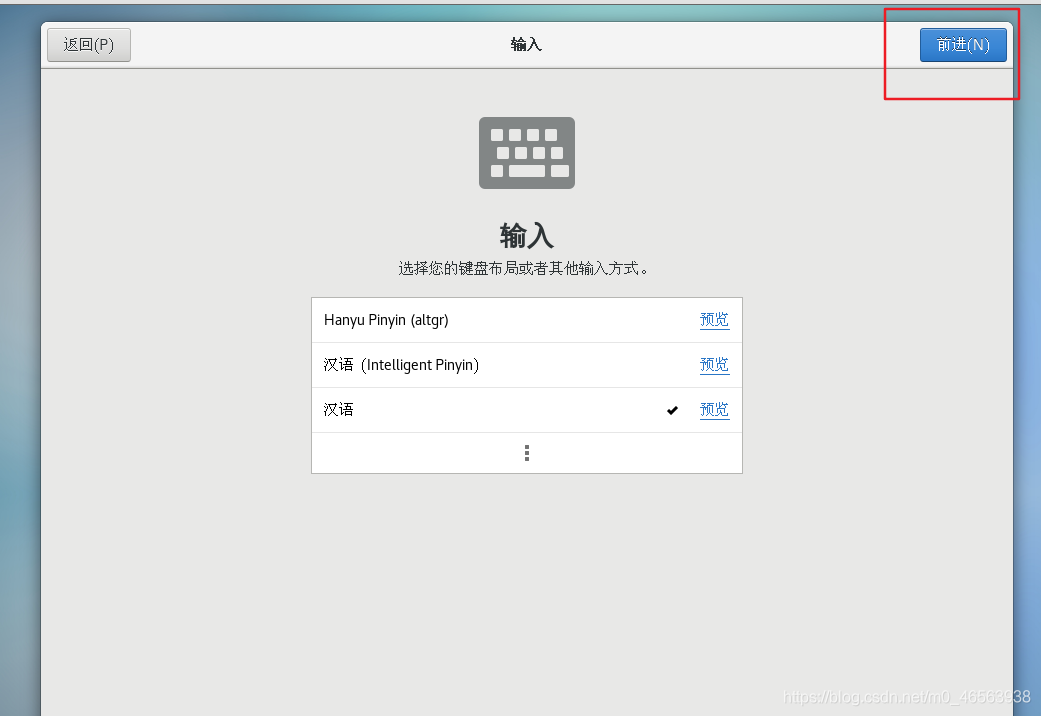The height and width of the screenshot is (716, 1041).
Task: Preview the Hanyu Pinyin (altgr) layout
Action: [x=714, y=319]
